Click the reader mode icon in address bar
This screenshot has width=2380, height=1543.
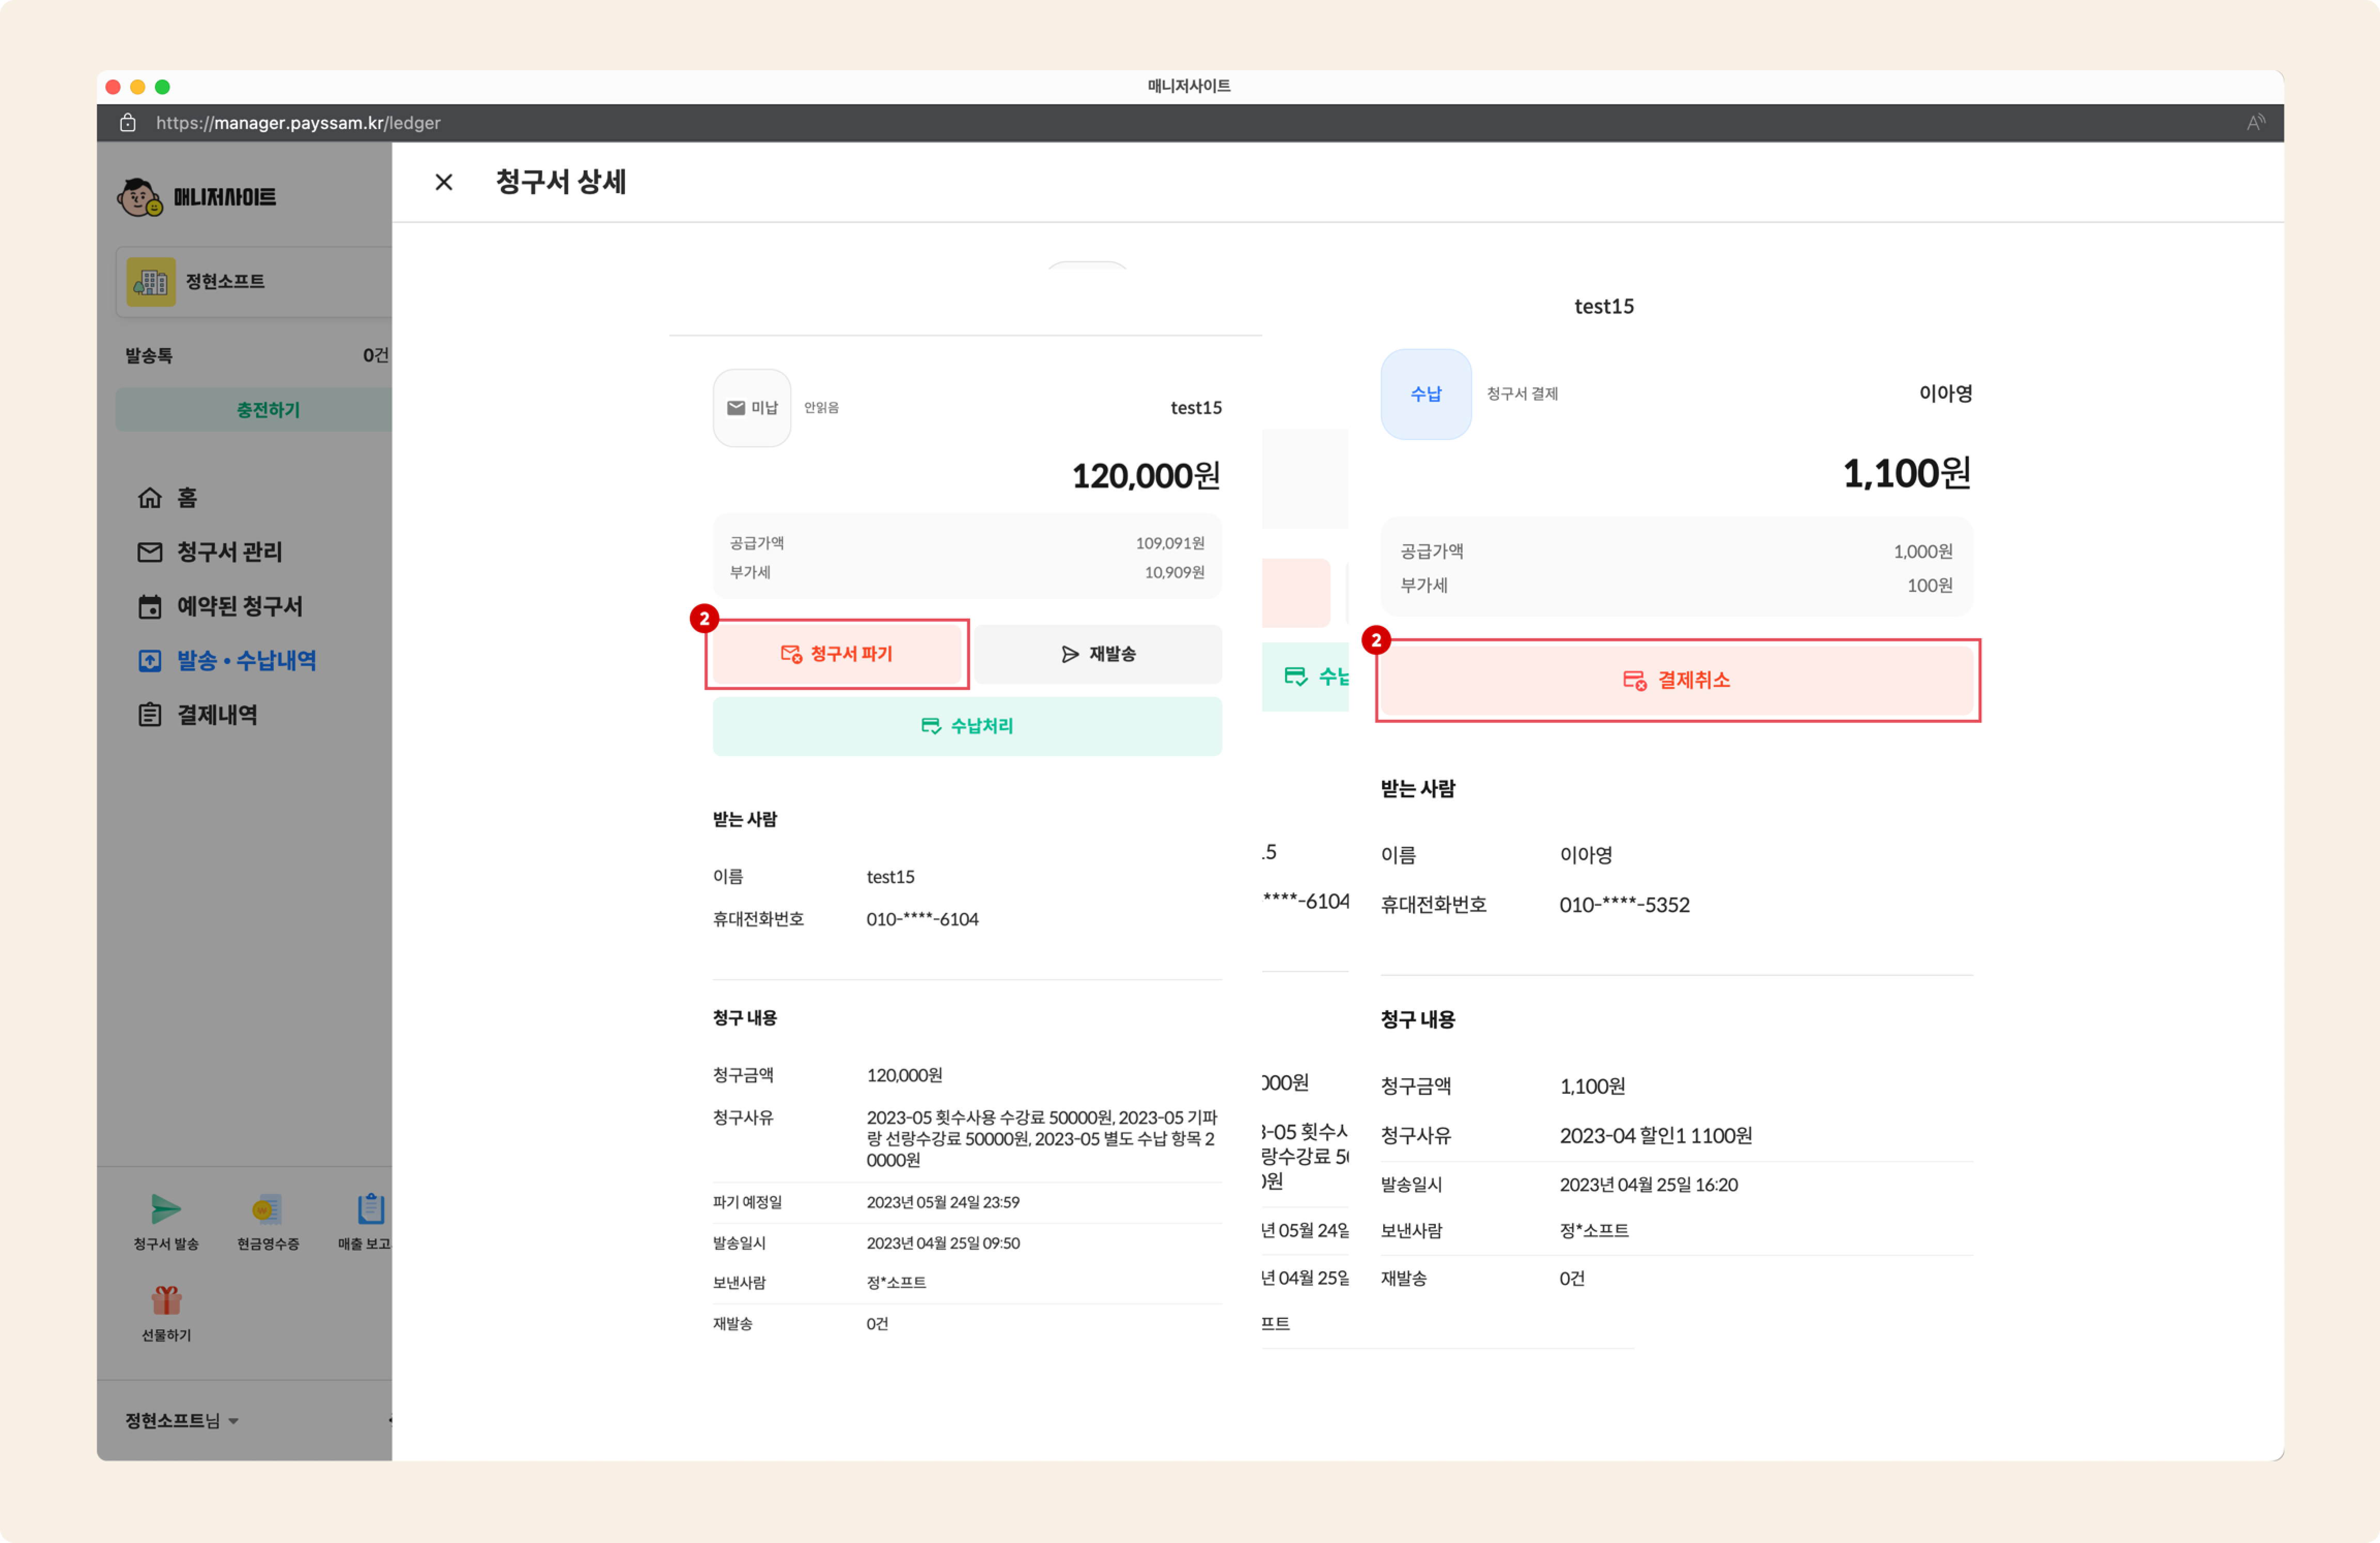tap(2256, 123)
